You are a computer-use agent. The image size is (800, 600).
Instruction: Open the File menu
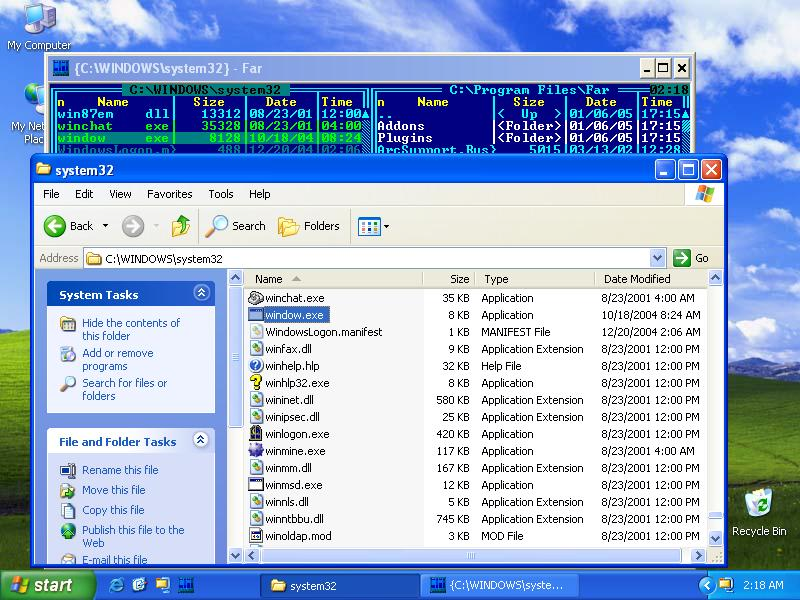point(51,194)
